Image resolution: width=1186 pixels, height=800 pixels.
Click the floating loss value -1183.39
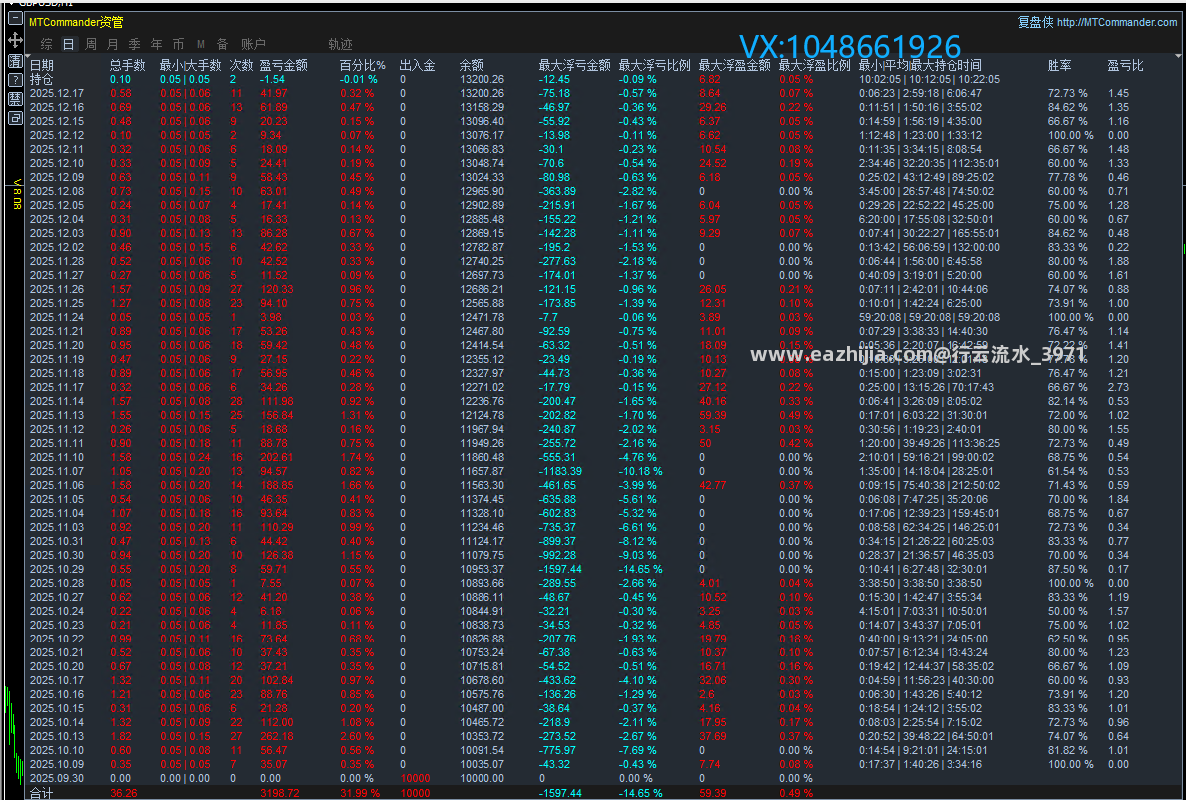coord(560,471)
